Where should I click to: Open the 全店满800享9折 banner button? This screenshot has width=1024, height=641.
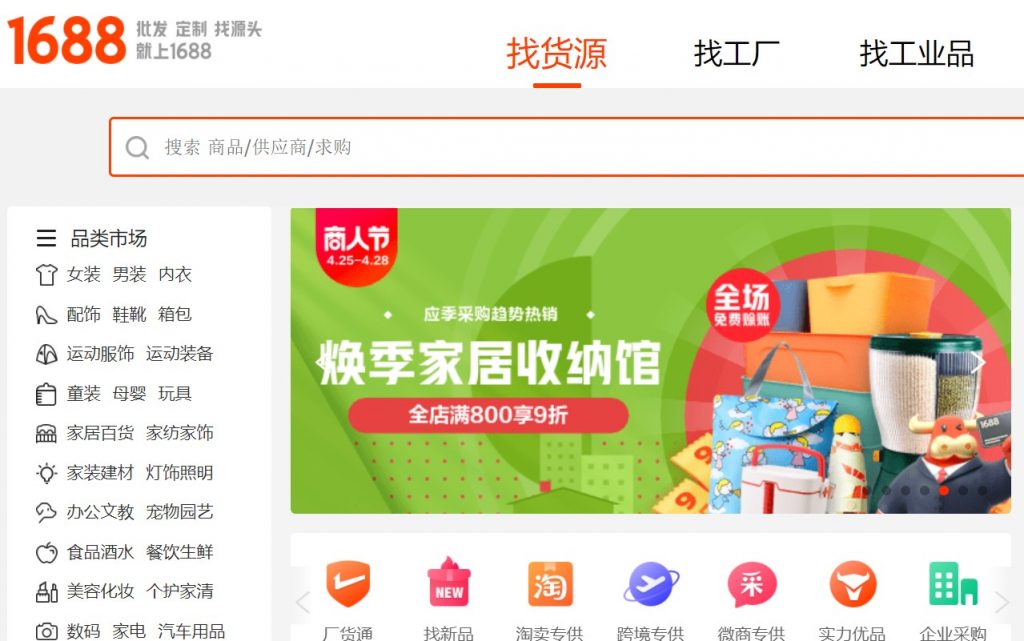coord(488,414)
